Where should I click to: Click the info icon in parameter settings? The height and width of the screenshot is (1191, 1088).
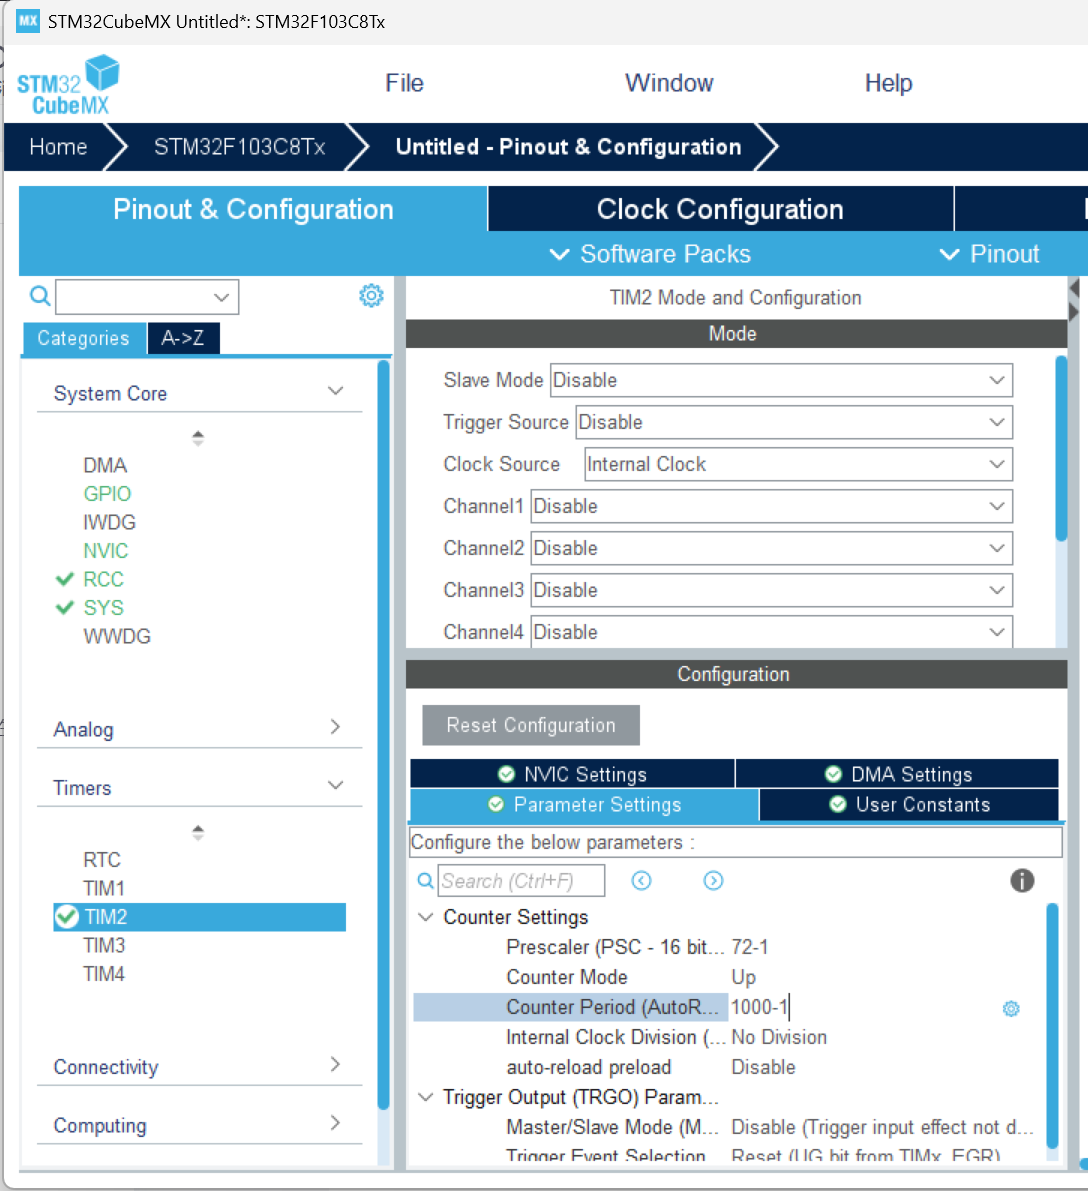(x=1022, y=880)
